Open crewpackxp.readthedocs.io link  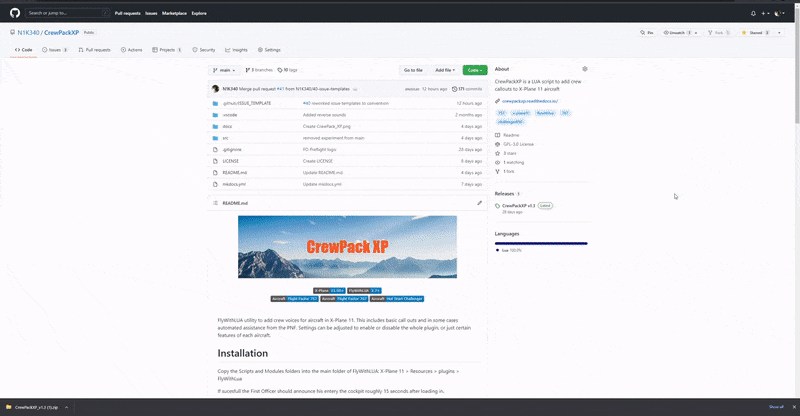coord(530,101)
